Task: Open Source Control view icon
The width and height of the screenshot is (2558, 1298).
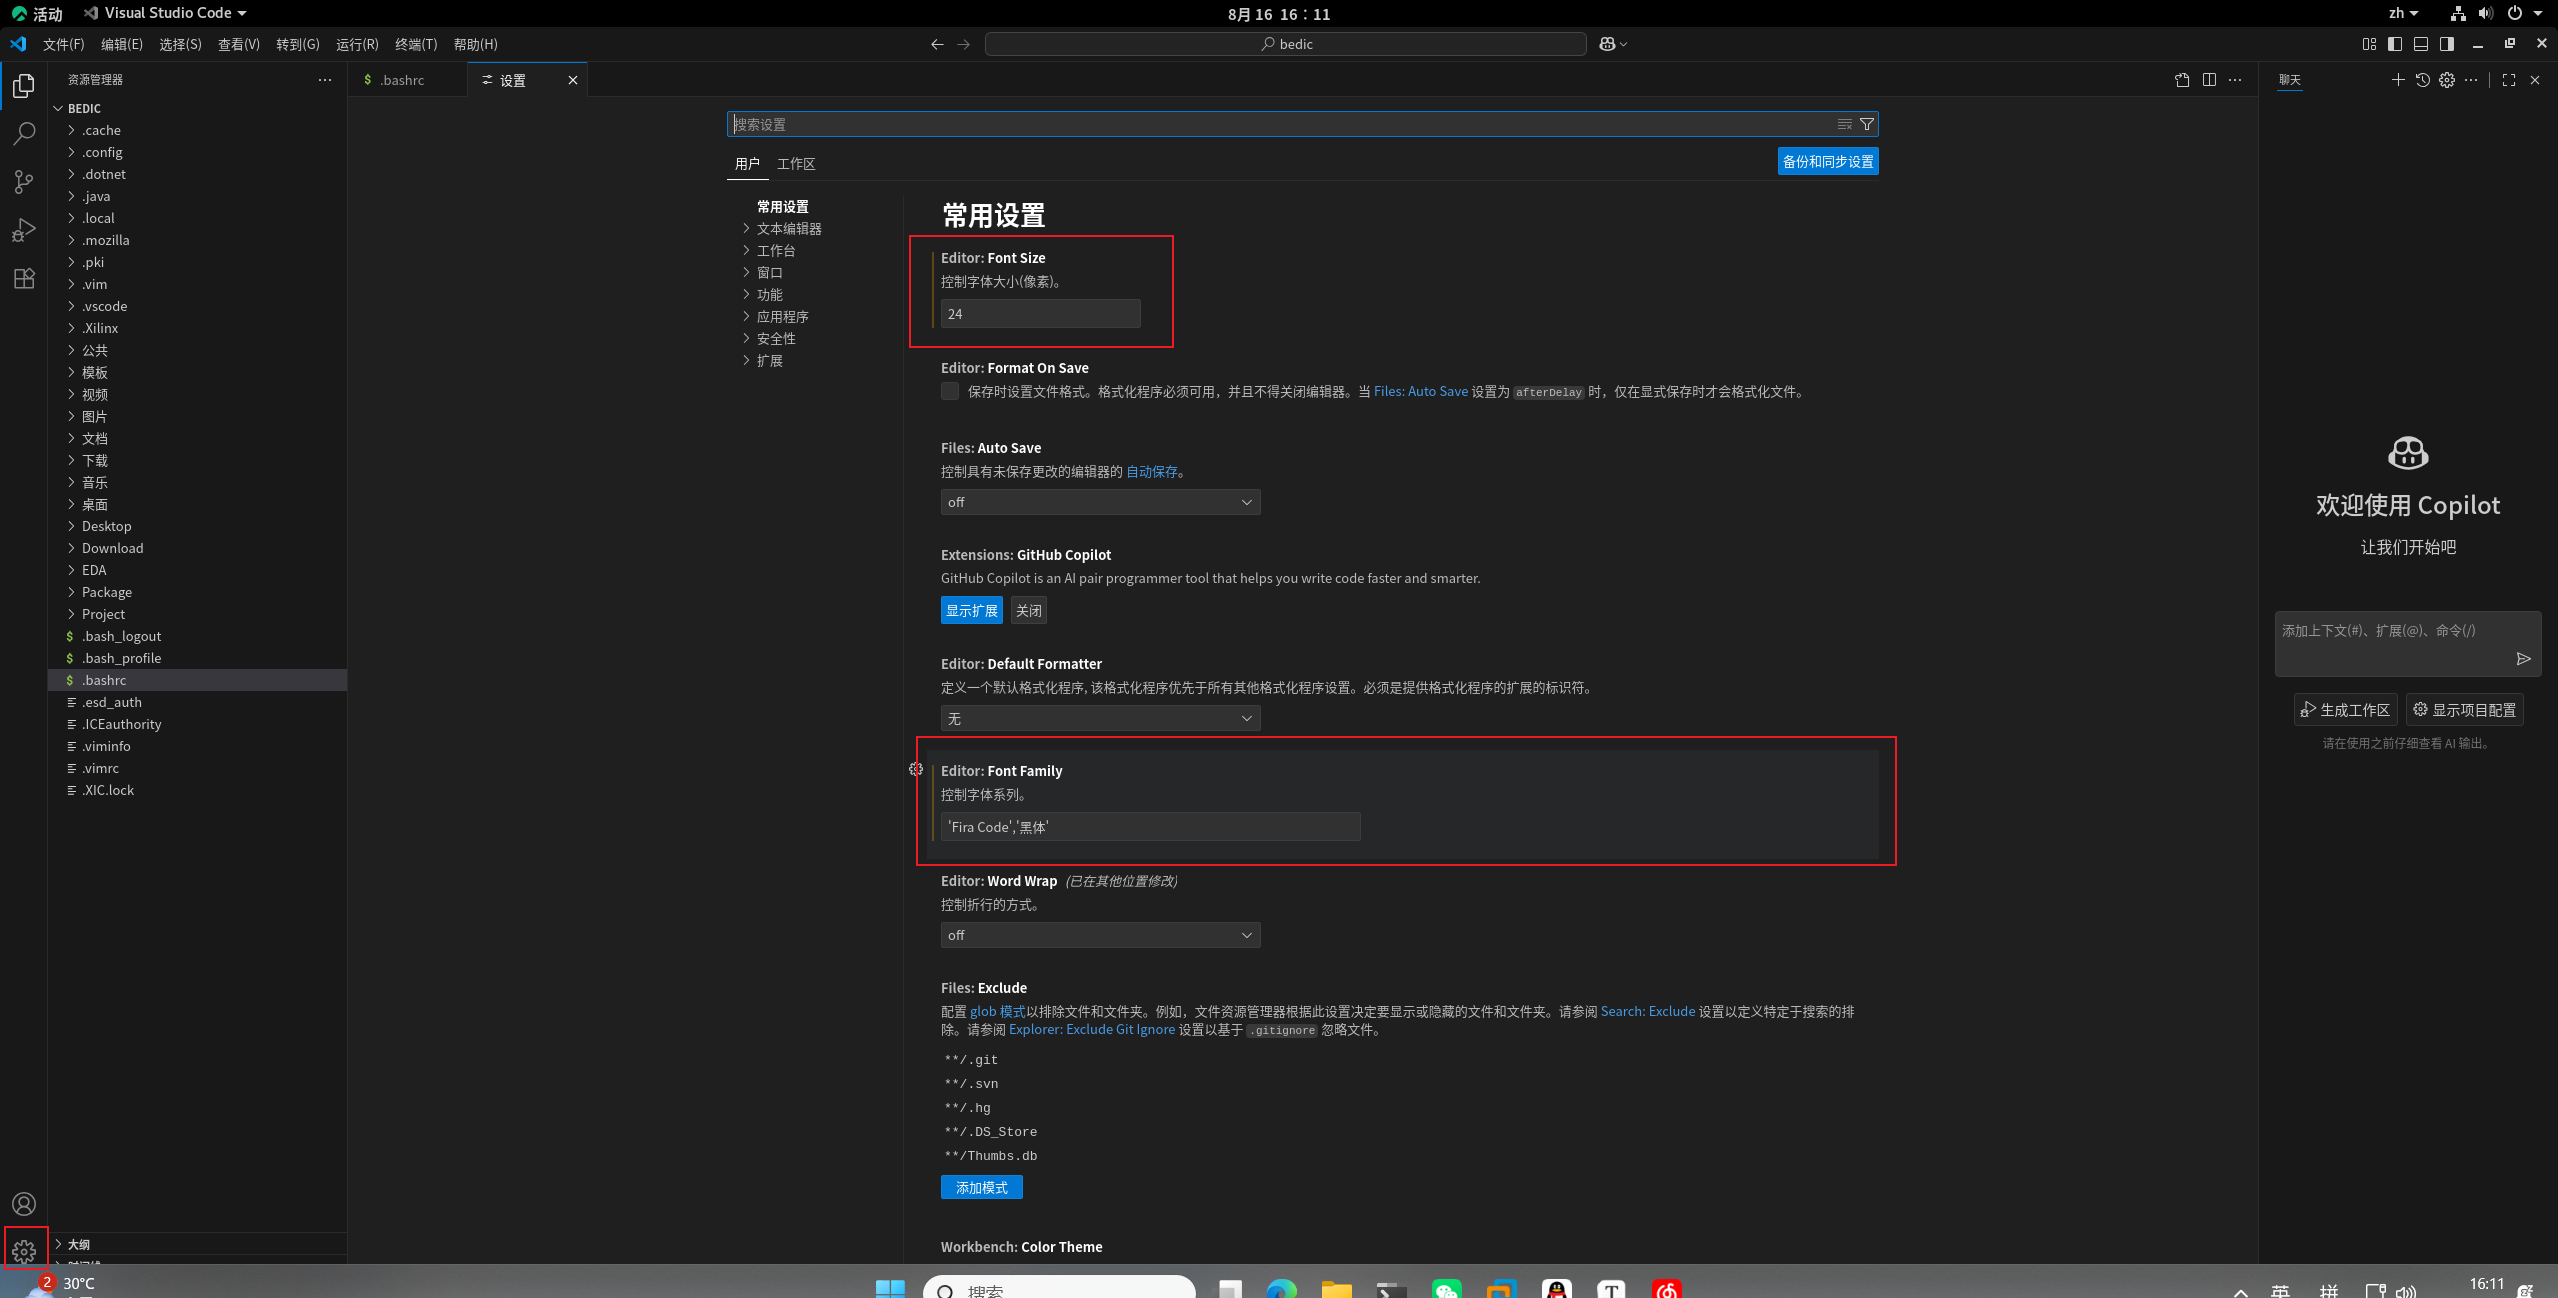Action: (x=24, y=181)
